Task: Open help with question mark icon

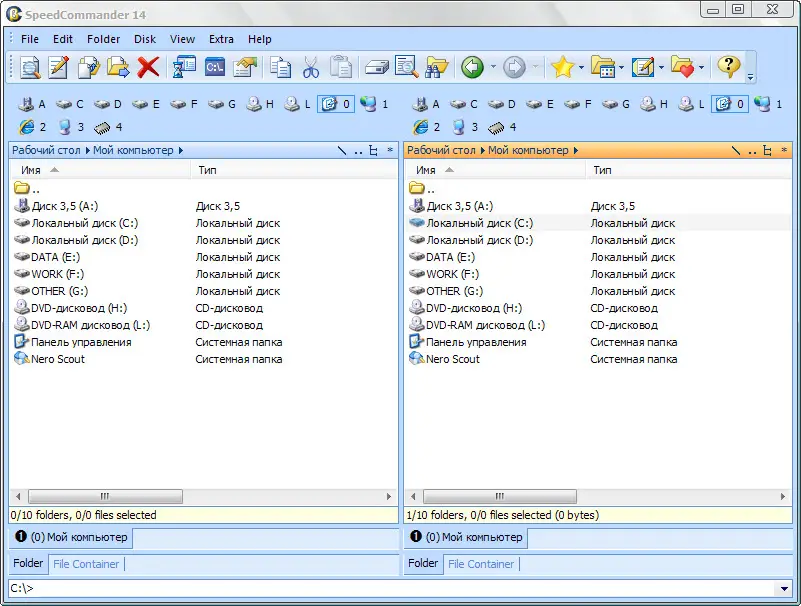Action: [729, 67]
